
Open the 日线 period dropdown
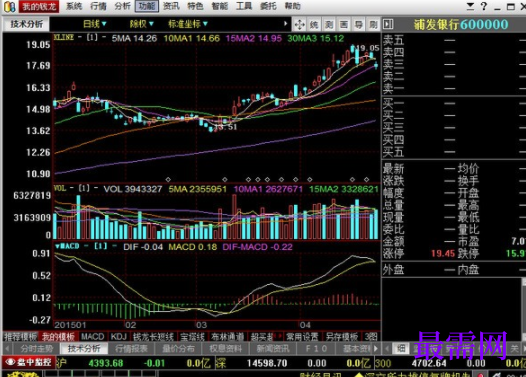coord(95,24)
